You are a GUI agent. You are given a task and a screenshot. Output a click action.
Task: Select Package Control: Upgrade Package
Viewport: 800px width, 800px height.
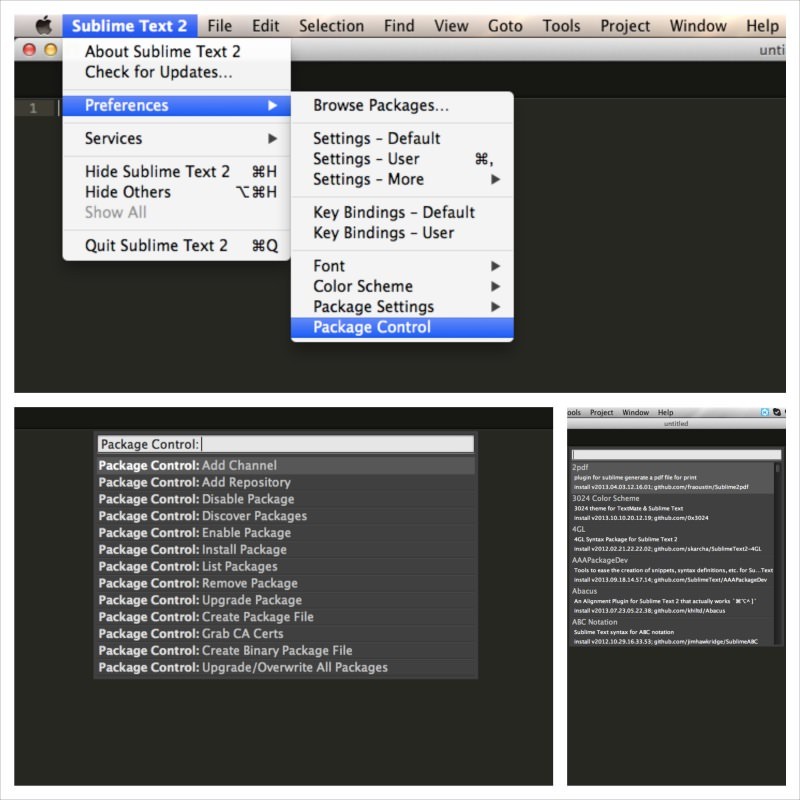pyautogui.click(x=286, y=600)
